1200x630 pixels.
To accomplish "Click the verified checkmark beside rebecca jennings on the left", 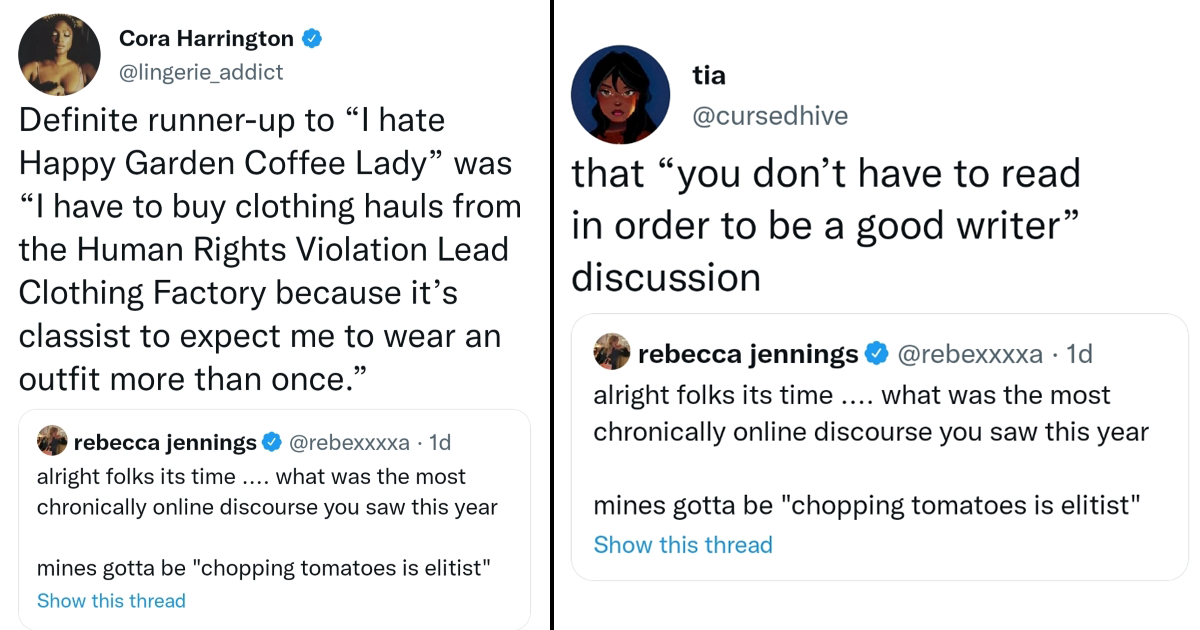I will pyautogui.click(x=272, y=441).
